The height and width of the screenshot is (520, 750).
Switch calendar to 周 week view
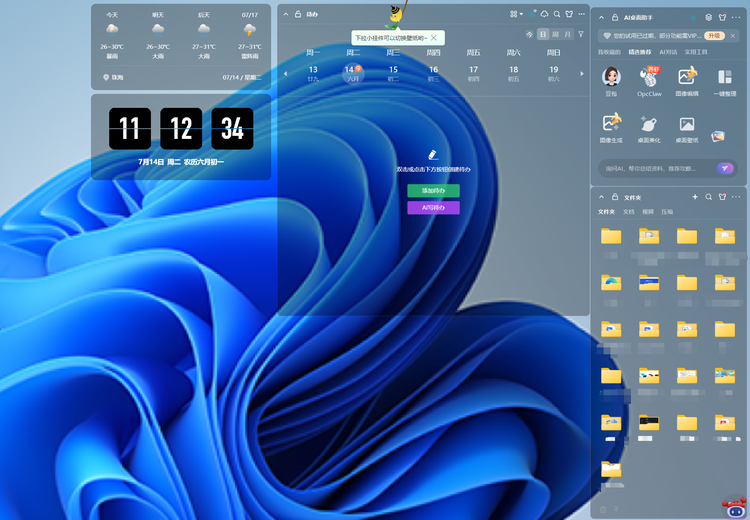[555, 34]
